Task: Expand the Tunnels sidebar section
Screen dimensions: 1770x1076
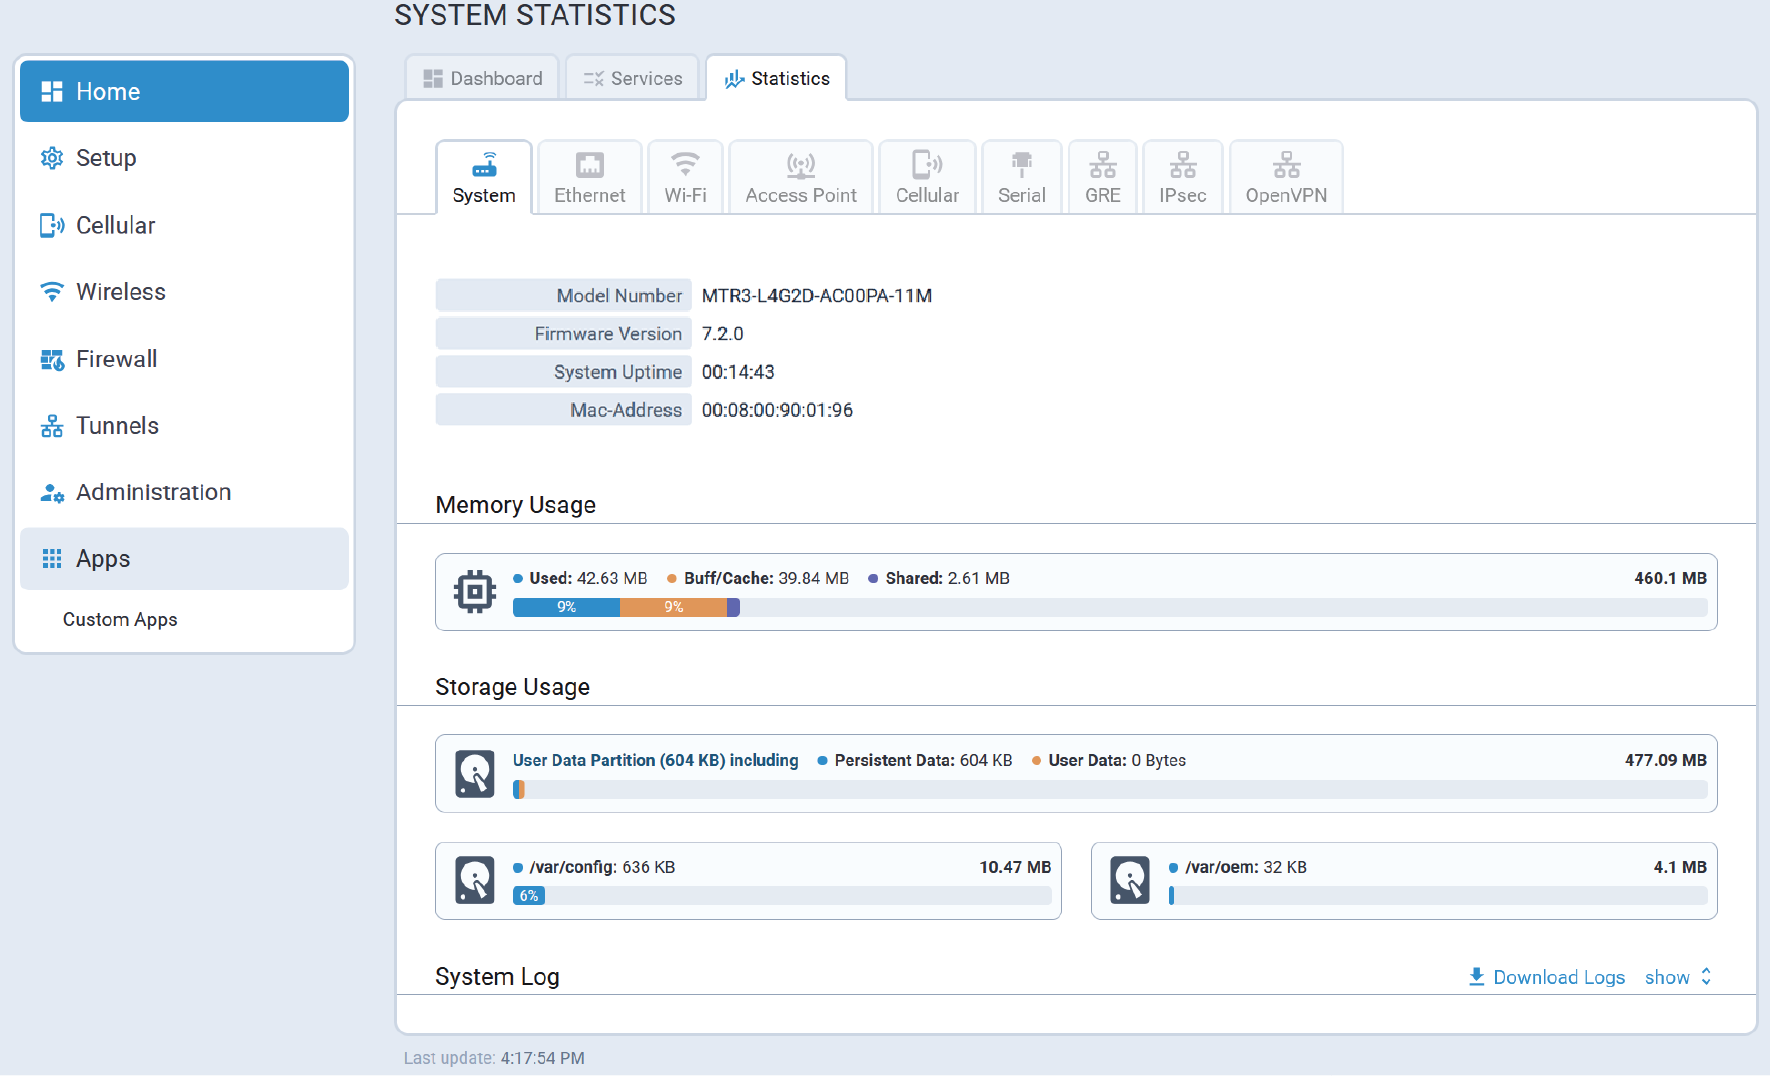Action: 184,426
